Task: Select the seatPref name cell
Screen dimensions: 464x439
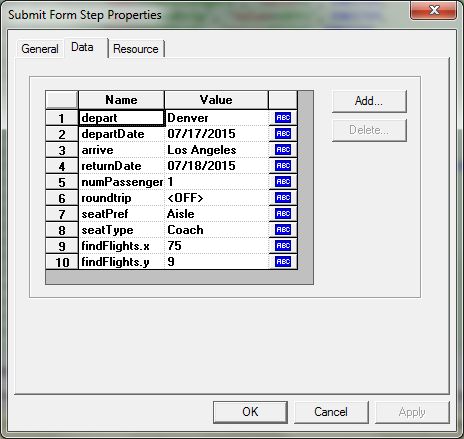Action: (122, 214)
